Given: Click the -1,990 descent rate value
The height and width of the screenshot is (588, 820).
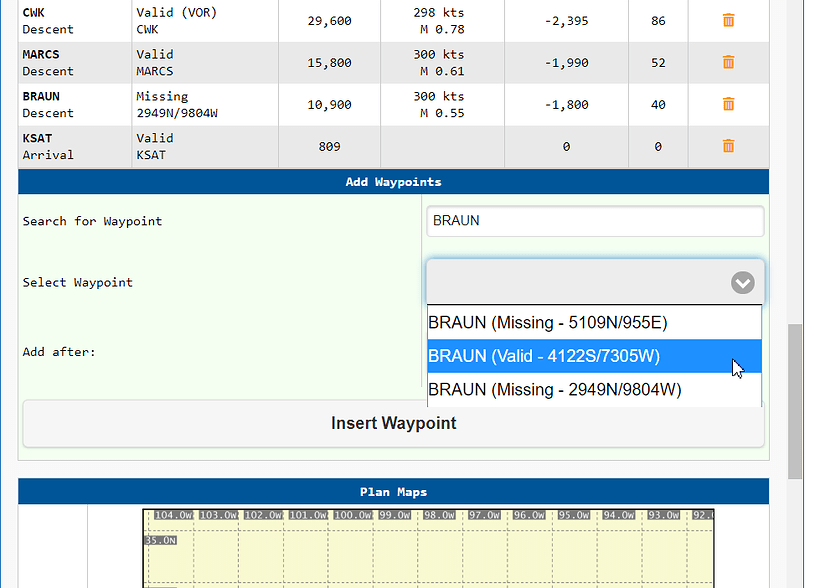Looking at the screenshot, I should tap(566, 63).
